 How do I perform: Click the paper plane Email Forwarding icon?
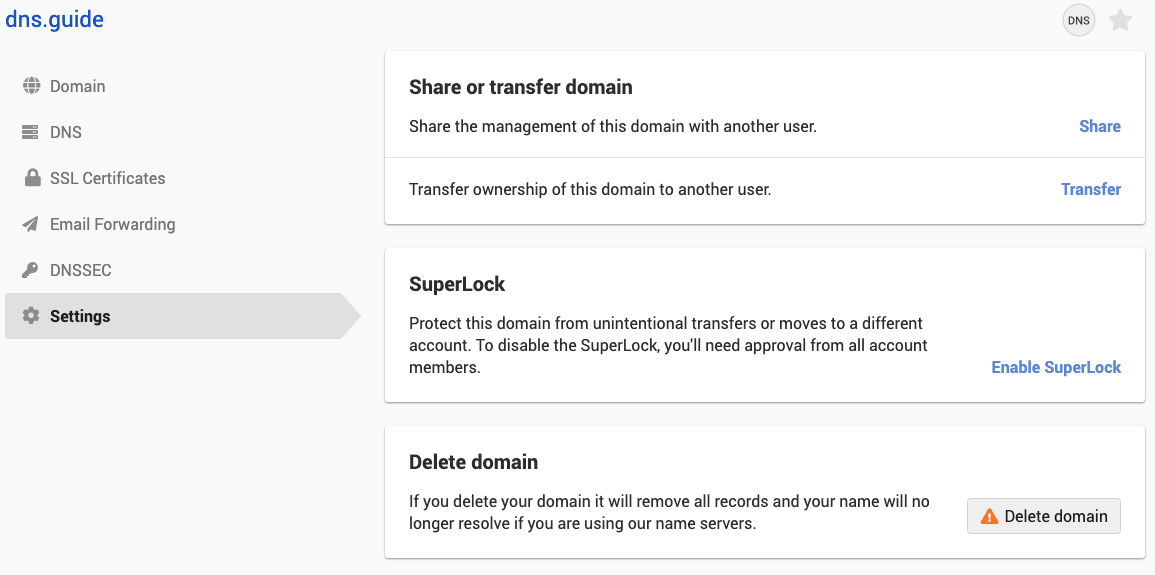coord(31,224)
